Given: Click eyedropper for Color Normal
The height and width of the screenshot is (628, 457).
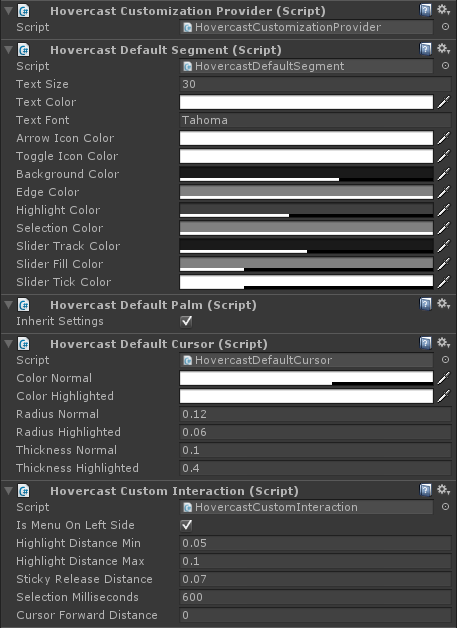Looking at the screenshot, I should (x=443, y=378).
